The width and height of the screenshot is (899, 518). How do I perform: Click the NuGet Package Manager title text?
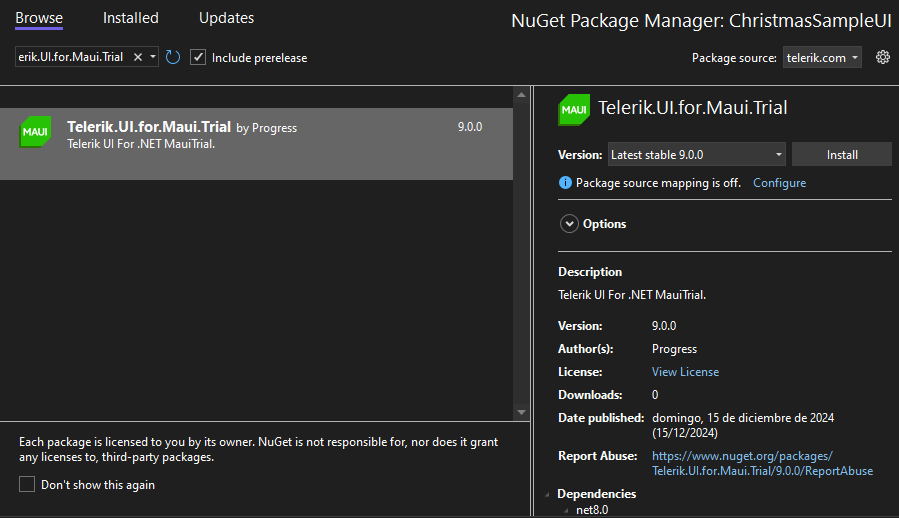tap(701, 21)
